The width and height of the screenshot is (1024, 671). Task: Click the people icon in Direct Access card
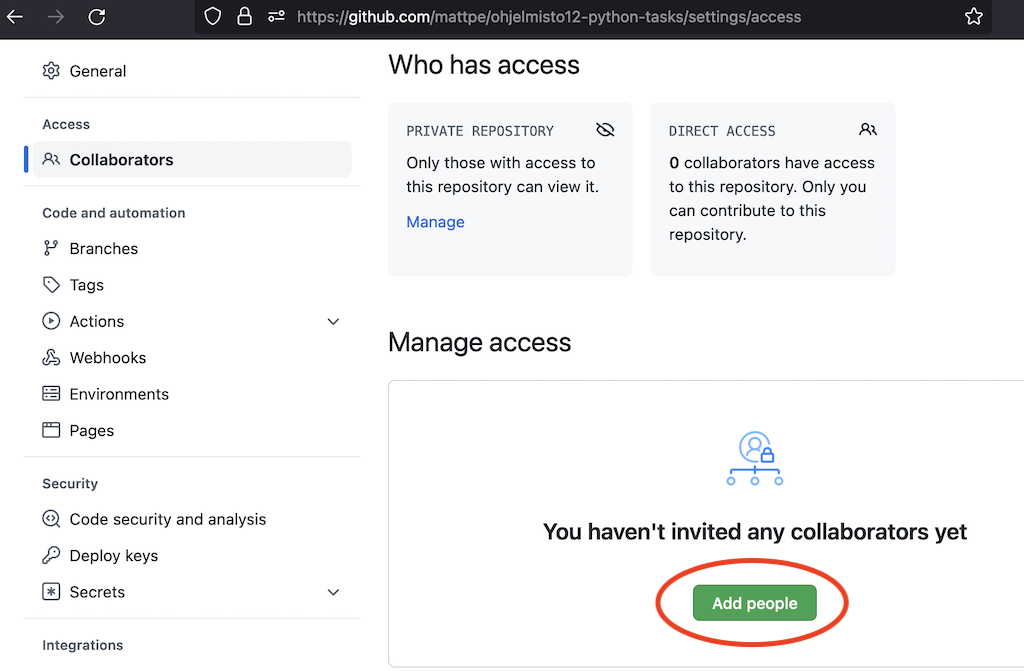click(x=867, y=130)
